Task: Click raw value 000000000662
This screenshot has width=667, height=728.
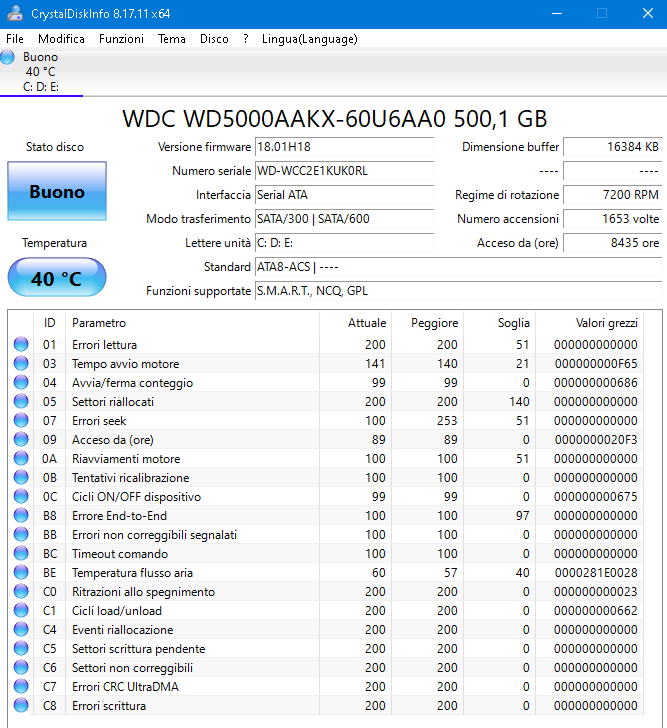Action: click(x=596, y=611)
